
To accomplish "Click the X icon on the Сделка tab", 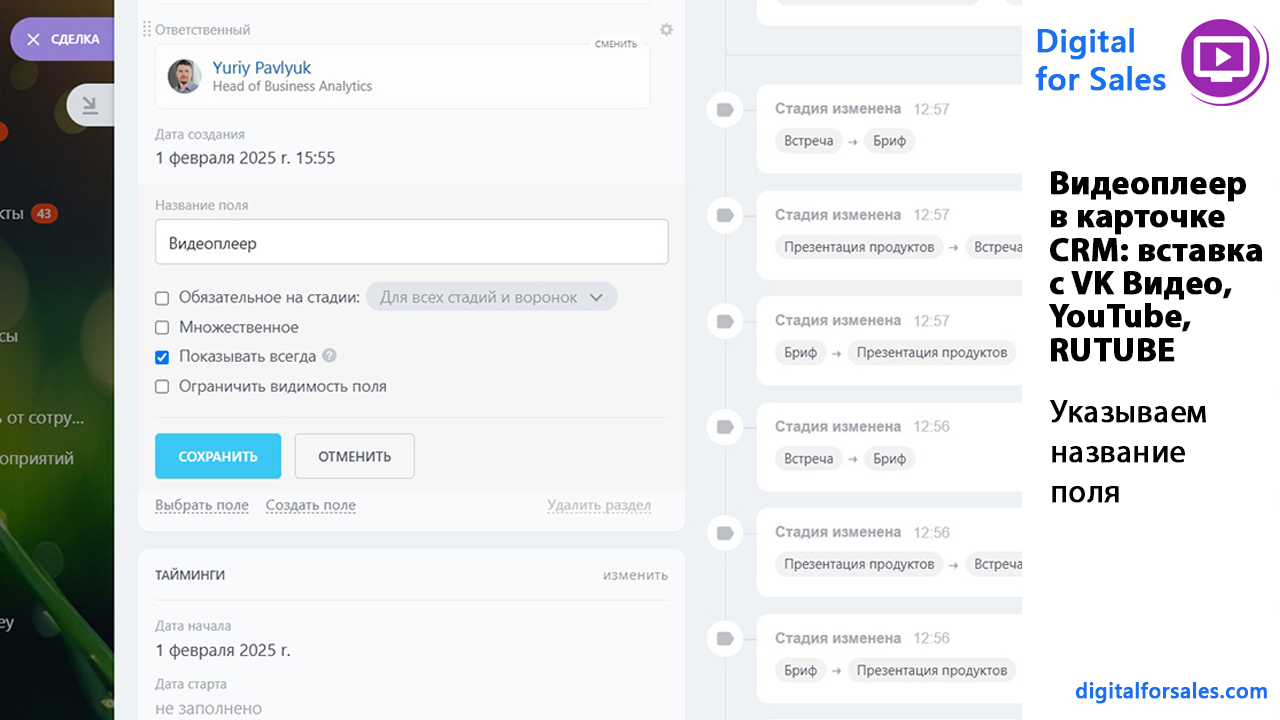I will 33,40.
